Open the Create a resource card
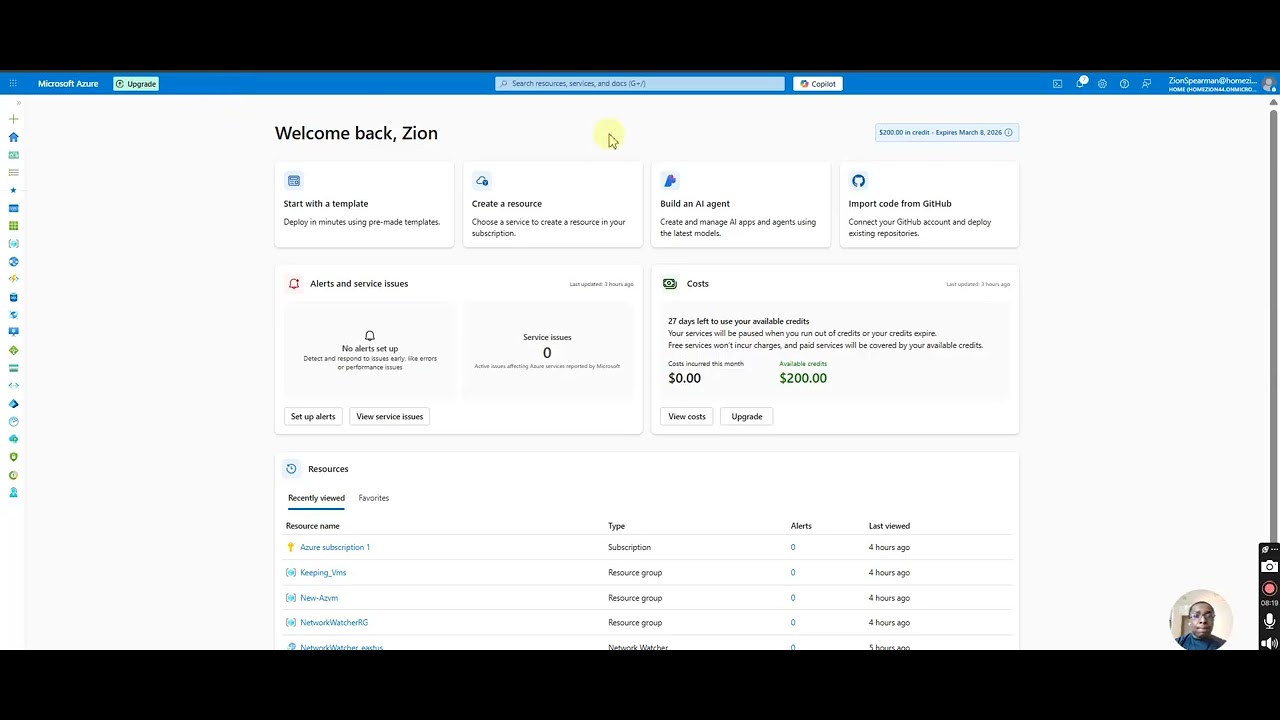Image resolution: width=1280 pixels, height=720 pixels. (552, 204)
